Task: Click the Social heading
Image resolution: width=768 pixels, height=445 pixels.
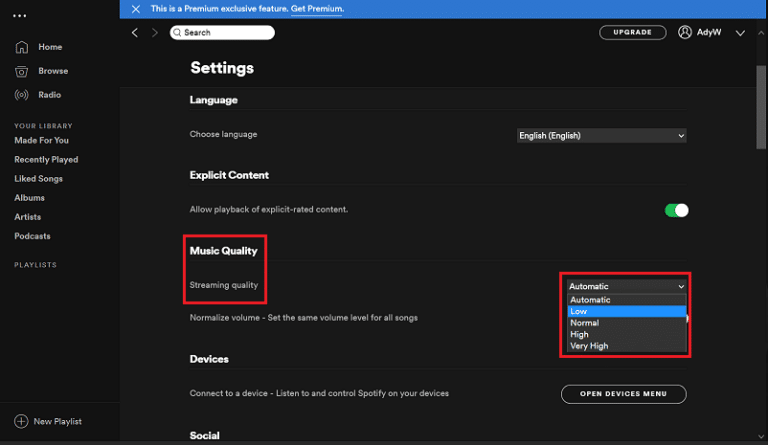Action: click(204, 436)
